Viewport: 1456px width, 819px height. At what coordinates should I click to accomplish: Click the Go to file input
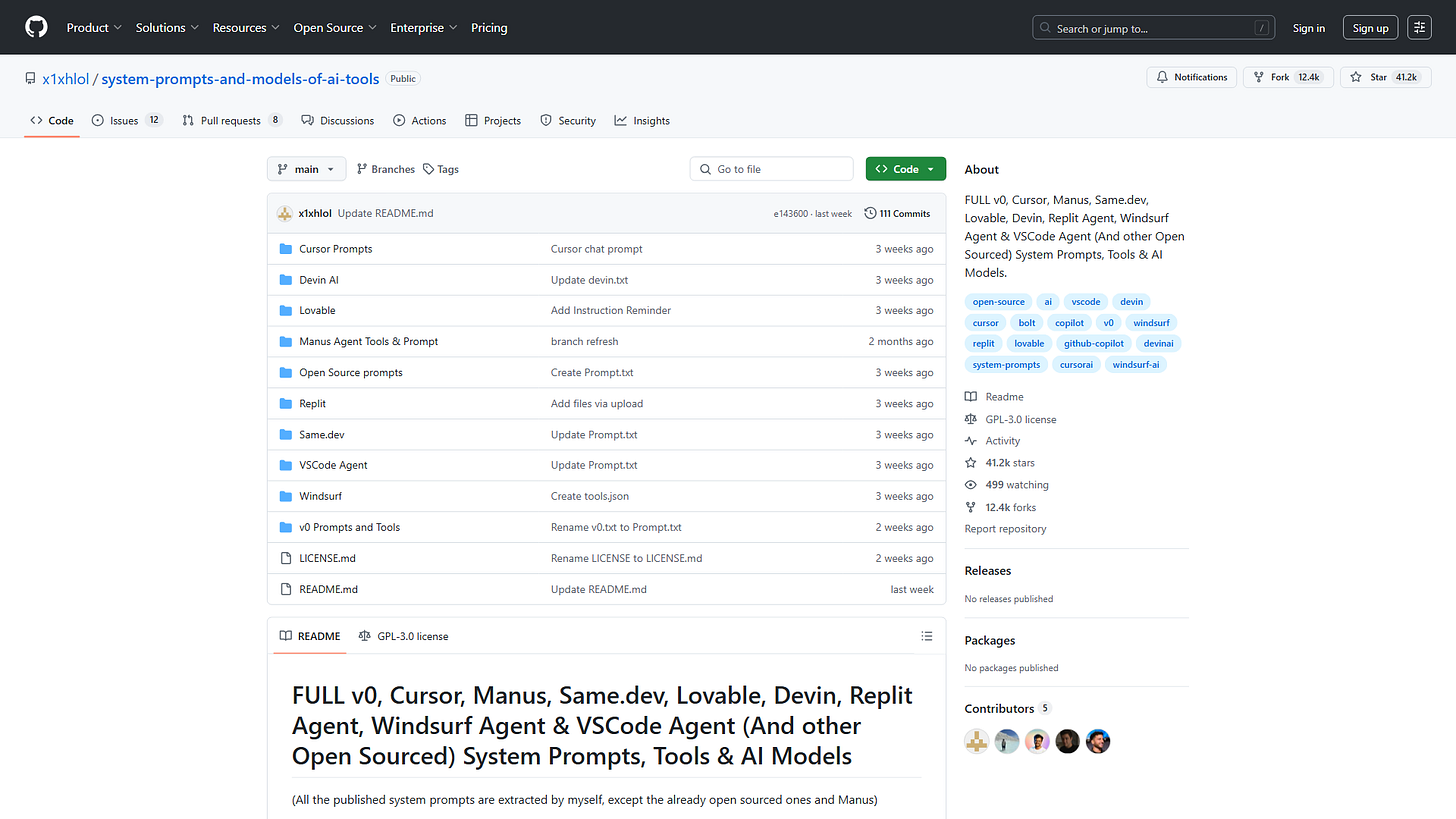[772, 169]
